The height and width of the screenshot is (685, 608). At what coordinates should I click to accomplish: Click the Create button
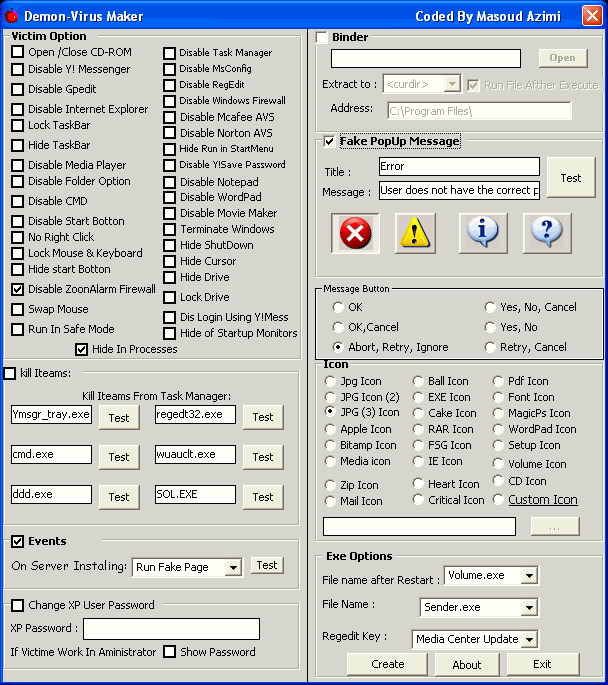387,664
